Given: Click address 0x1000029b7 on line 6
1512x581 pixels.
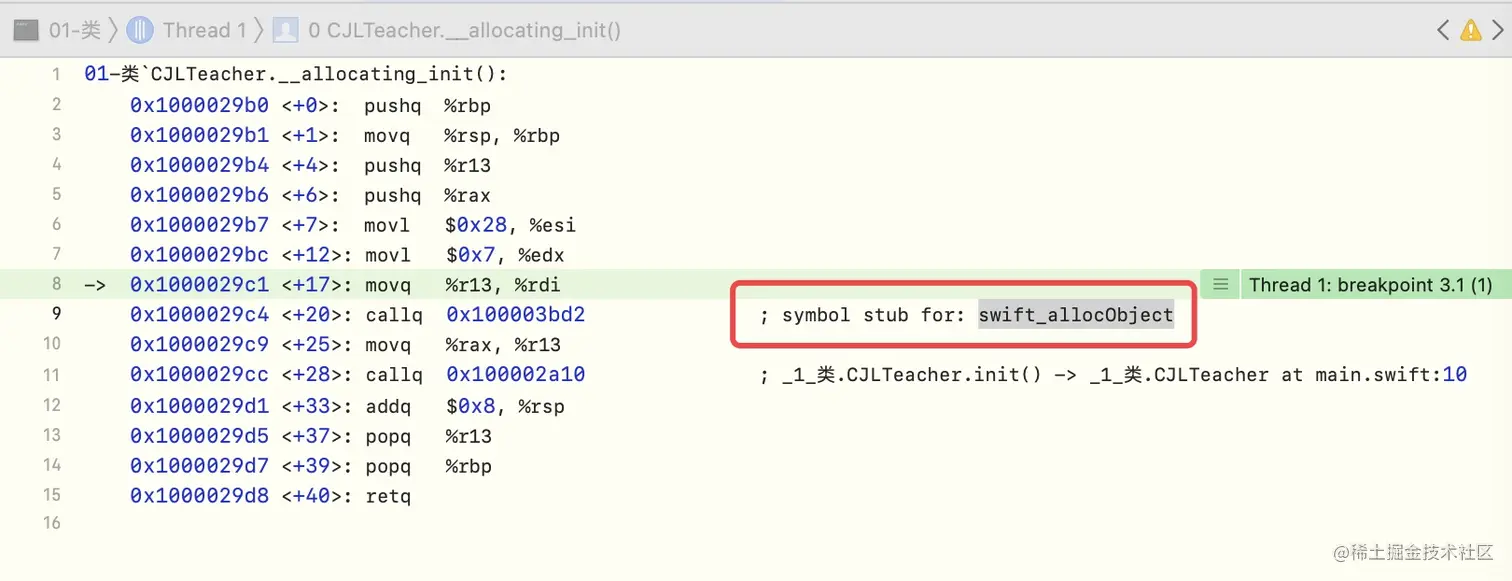Looking at the screenshot, I should (x=199, y=225).
